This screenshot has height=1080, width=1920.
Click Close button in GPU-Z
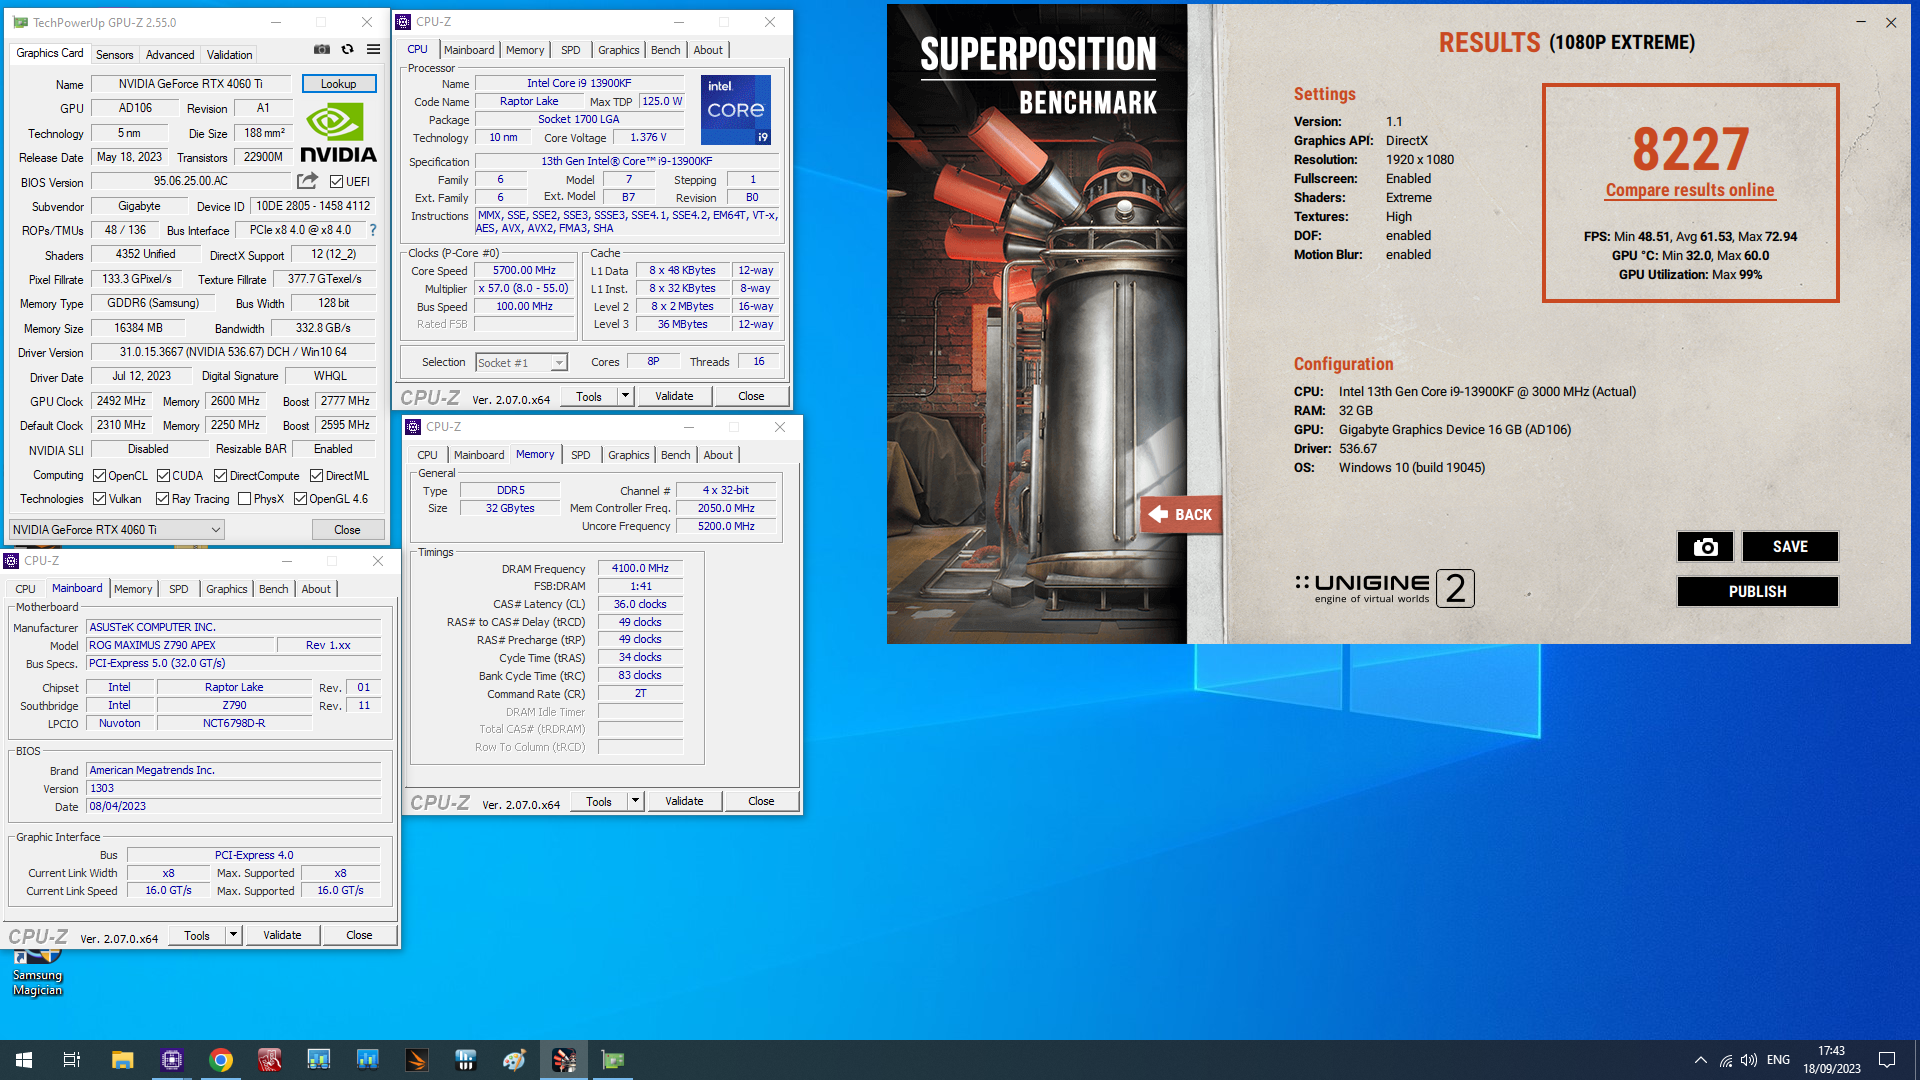[347, 529]
